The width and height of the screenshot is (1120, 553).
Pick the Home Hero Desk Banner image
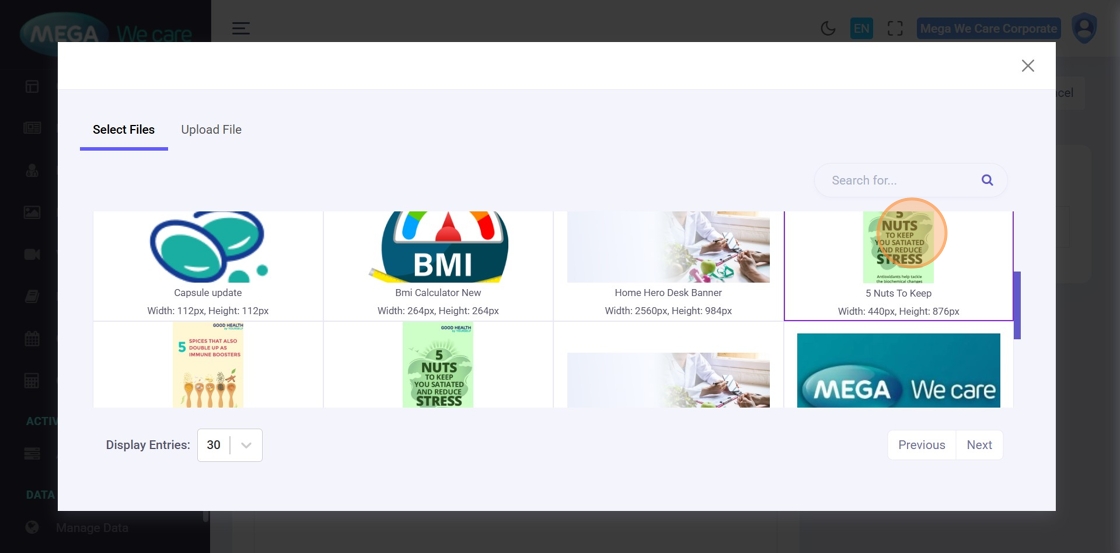pos(669,266)
